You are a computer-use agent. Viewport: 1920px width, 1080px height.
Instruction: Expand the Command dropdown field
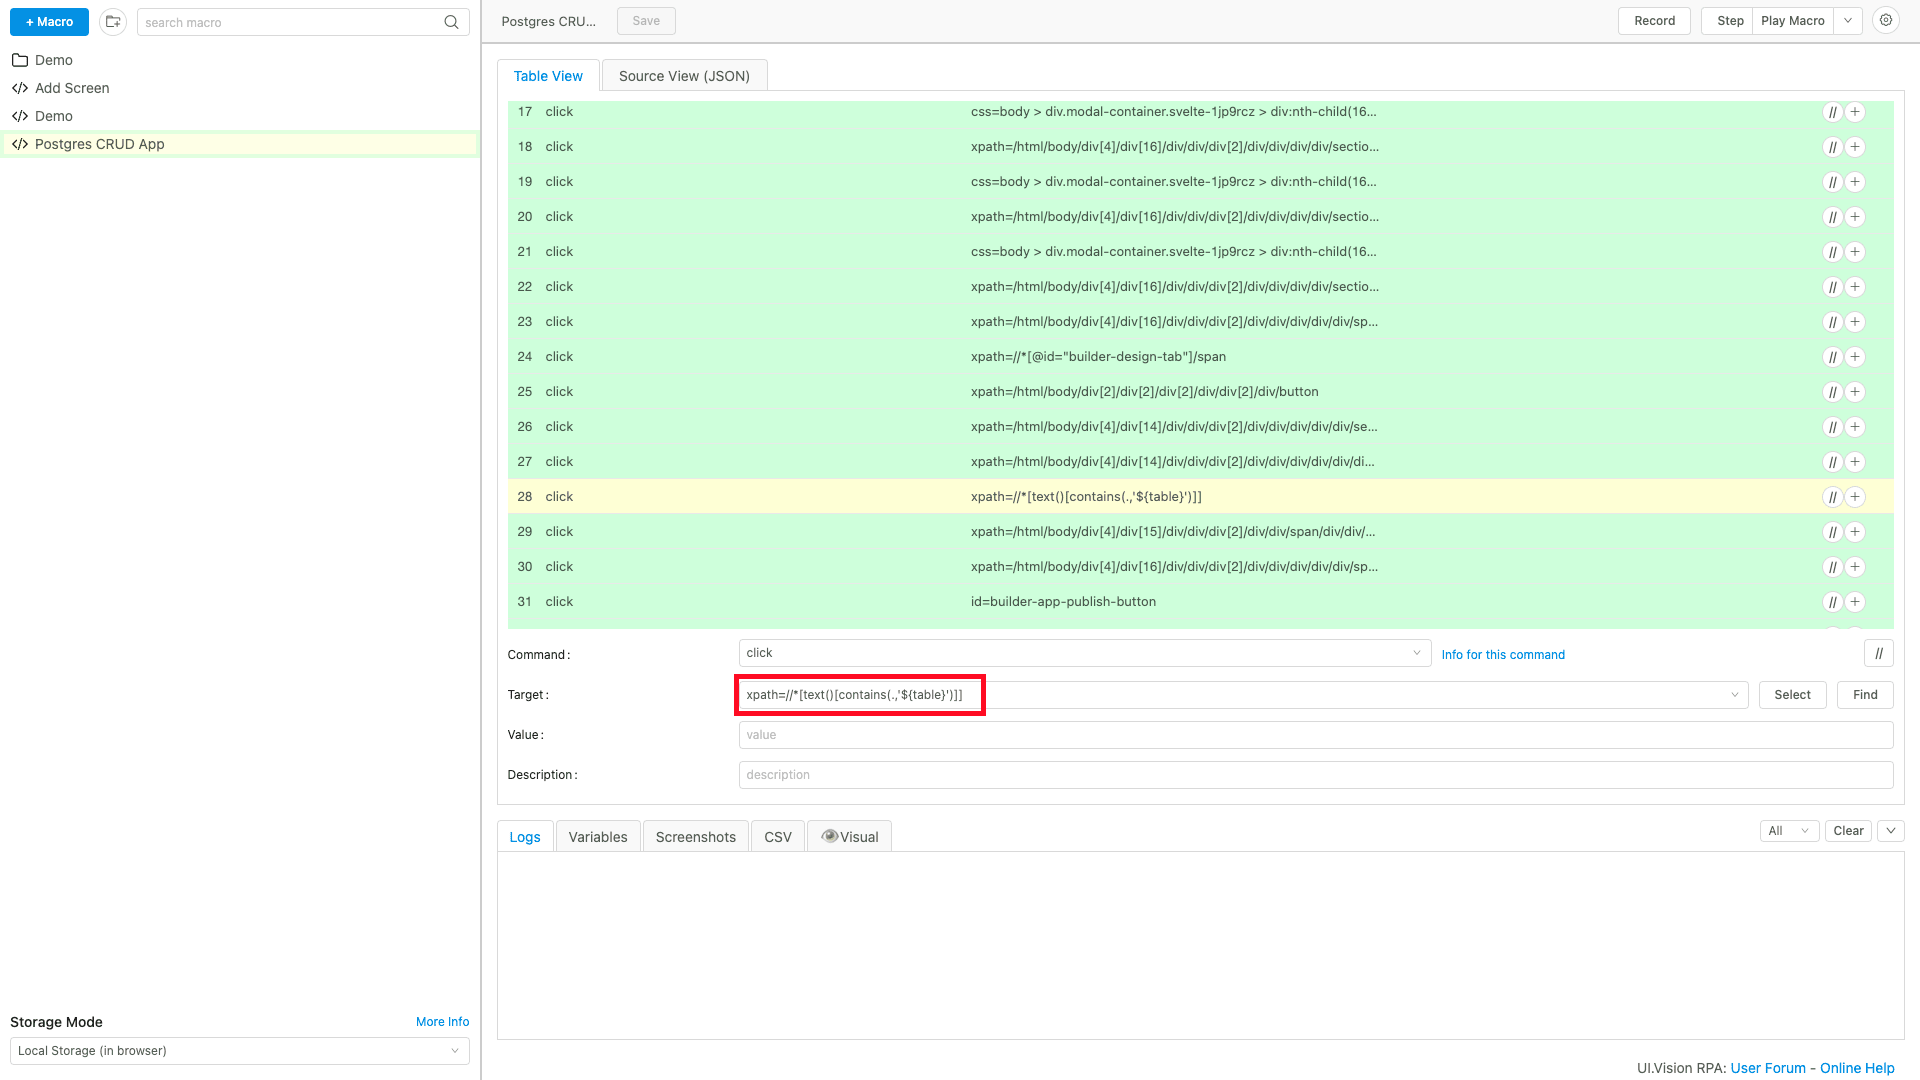1416,653
